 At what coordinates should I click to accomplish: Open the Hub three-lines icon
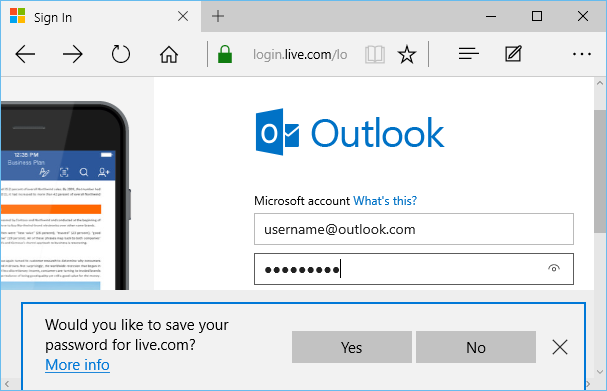click(469, 54)
